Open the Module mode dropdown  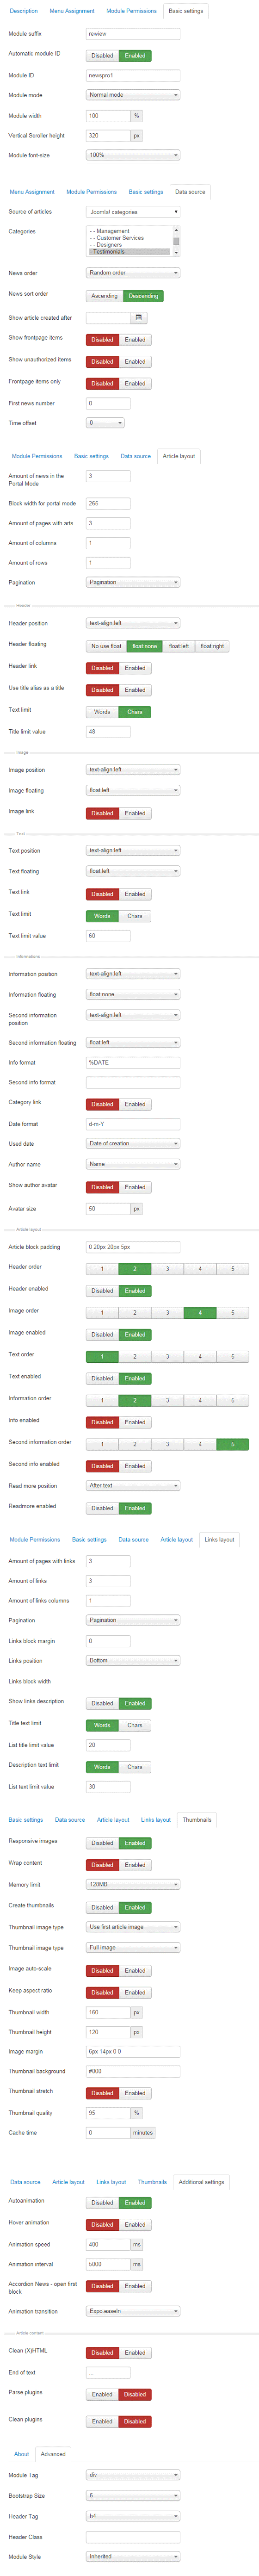pos(133,95)
